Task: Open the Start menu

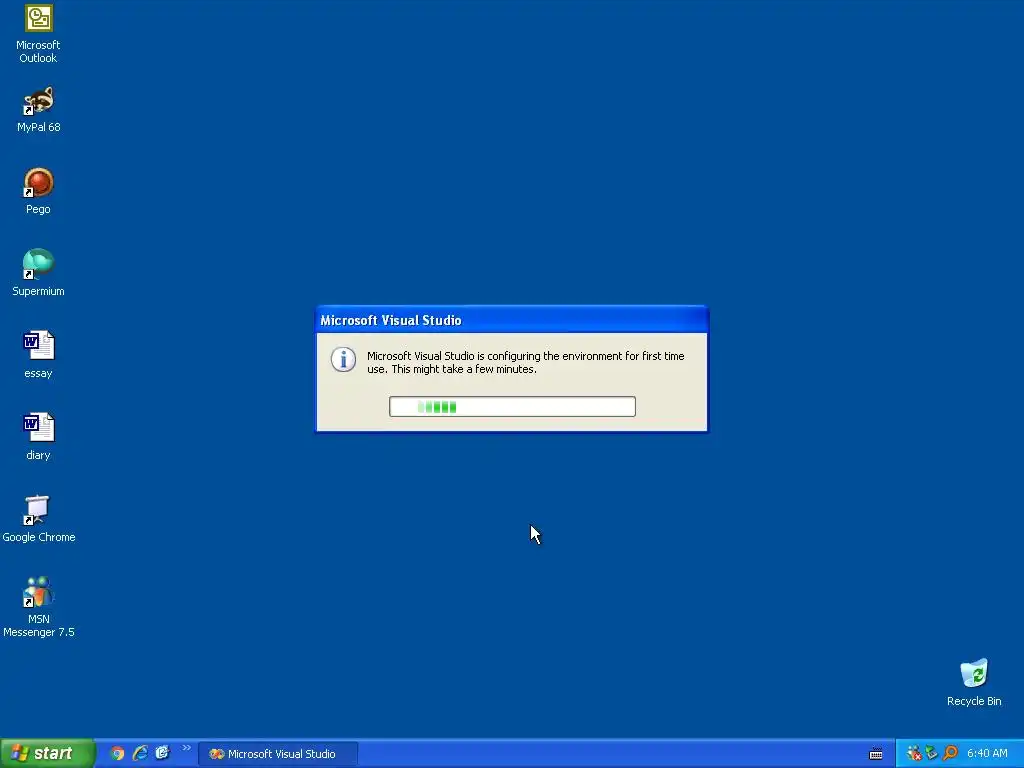Action: click(x=47, y=753)
